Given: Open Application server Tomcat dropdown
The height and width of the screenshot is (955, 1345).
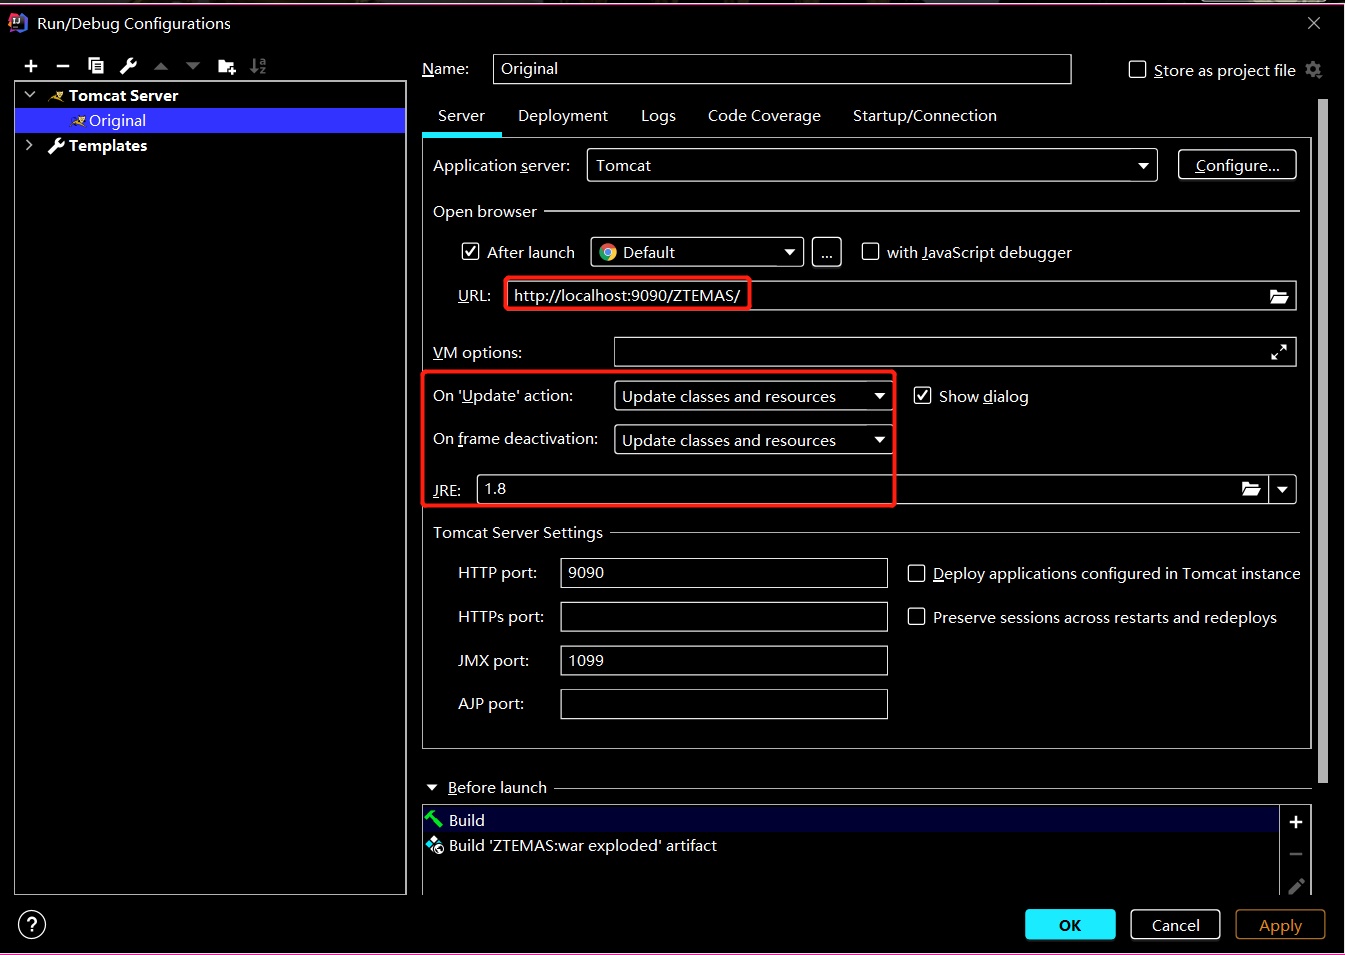Looking at the screenshot, I should (x=872, y=165).
